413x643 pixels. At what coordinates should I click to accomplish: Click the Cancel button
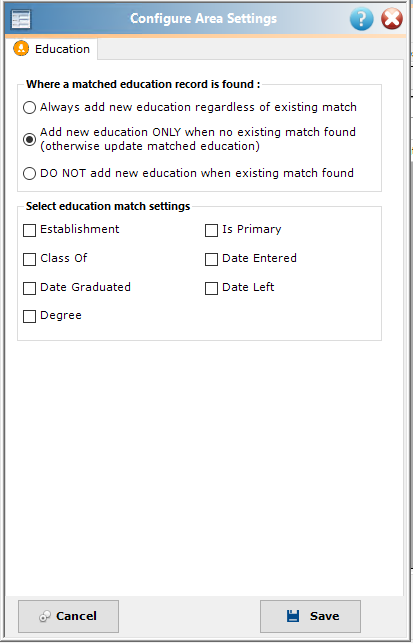pos(68,616)
